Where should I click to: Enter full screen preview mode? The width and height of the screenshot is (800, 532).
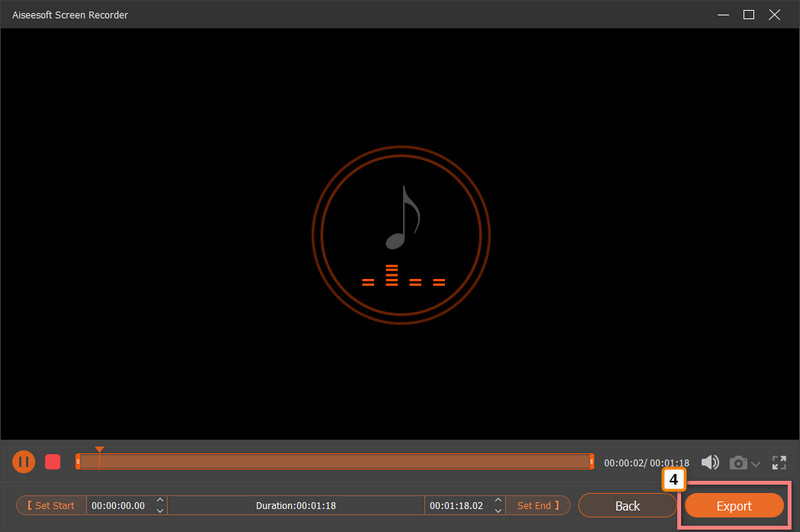pos(779,462)
